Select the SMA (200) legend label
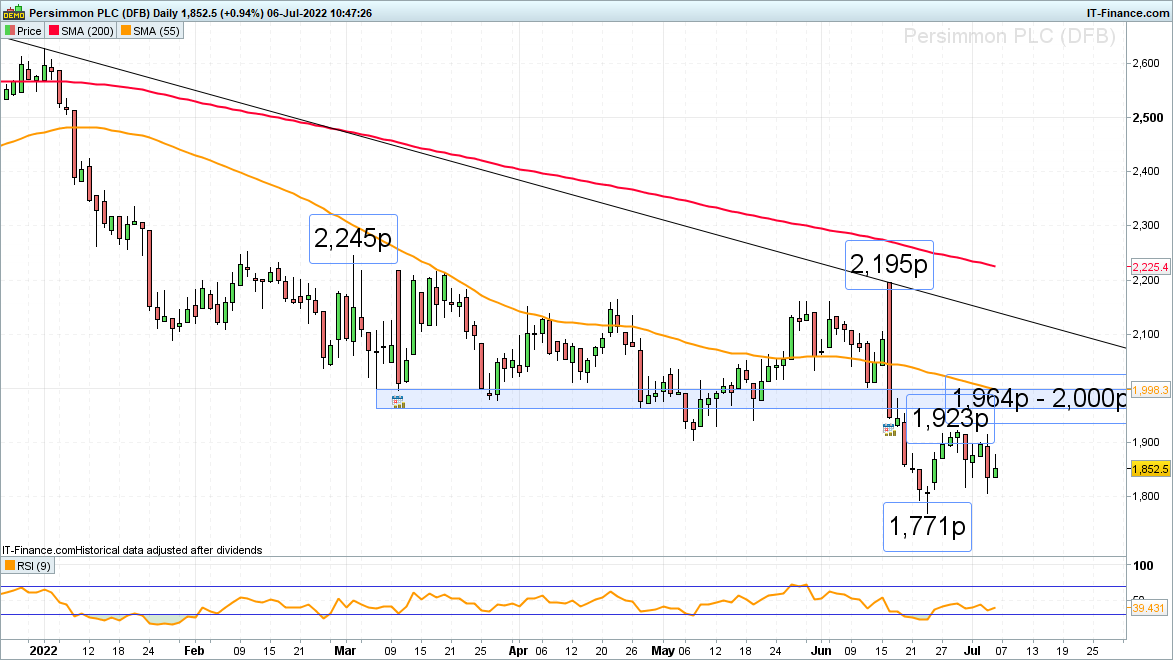The image size is (1173, 660). point(88,31)
